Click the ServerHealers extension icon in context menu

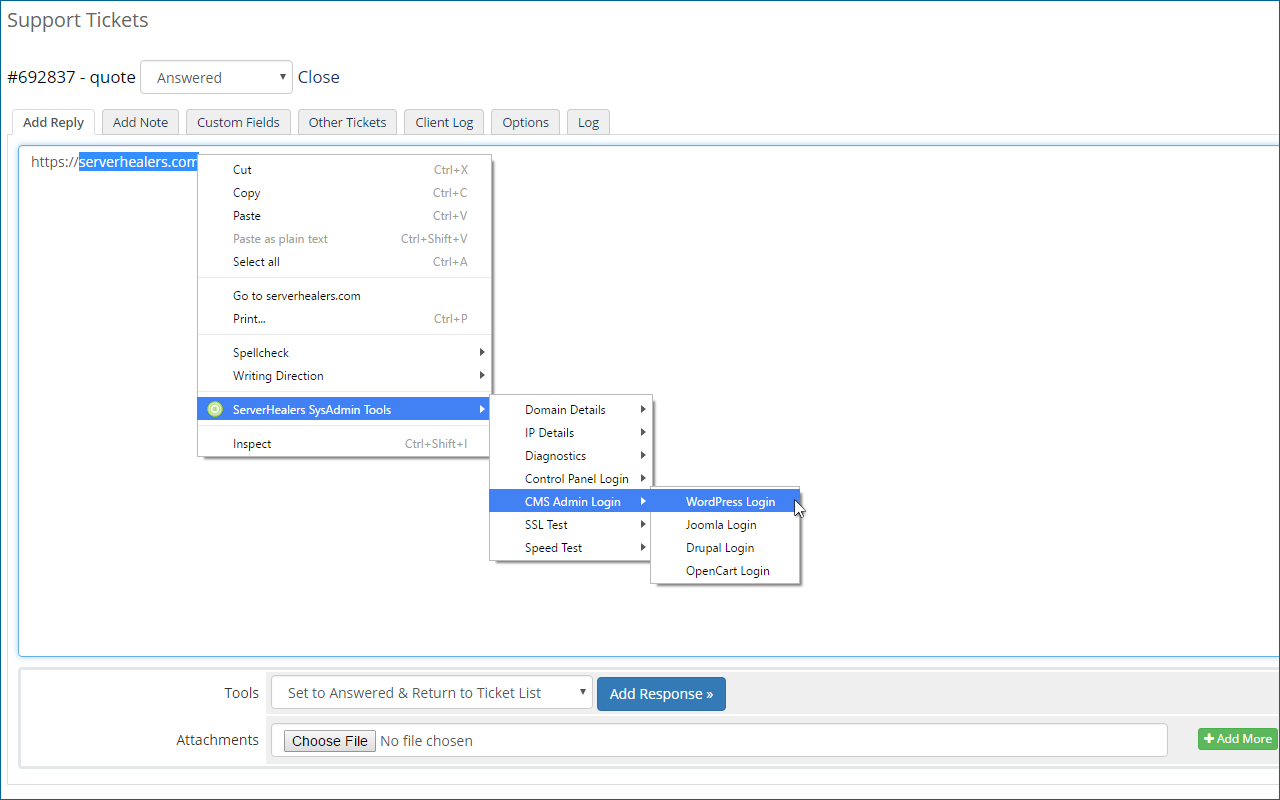(214, 409)
